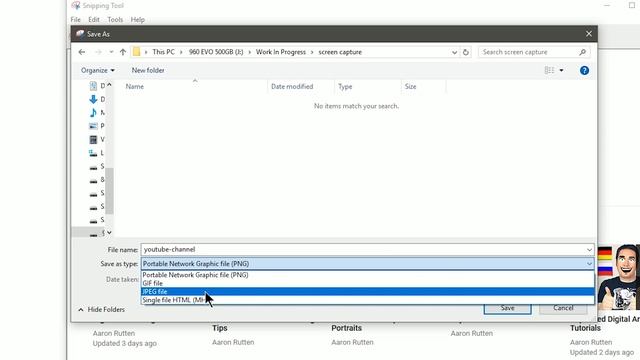Choose Portable Network Graphic file (PNG) option

coord(367,275)
